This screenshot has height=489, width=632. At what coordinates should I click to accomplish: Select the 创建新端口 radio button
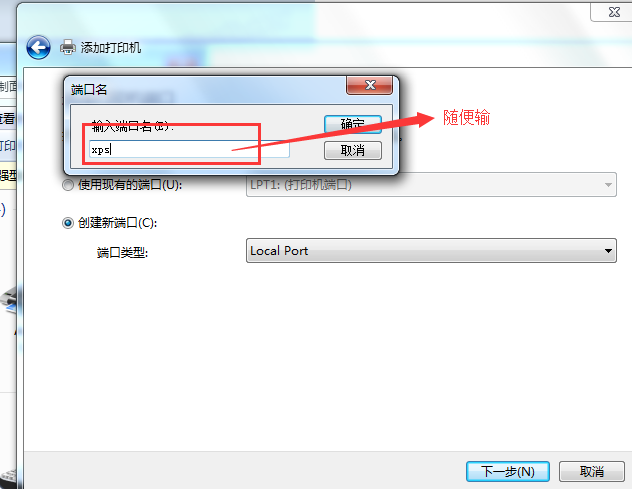coord(68,223)
